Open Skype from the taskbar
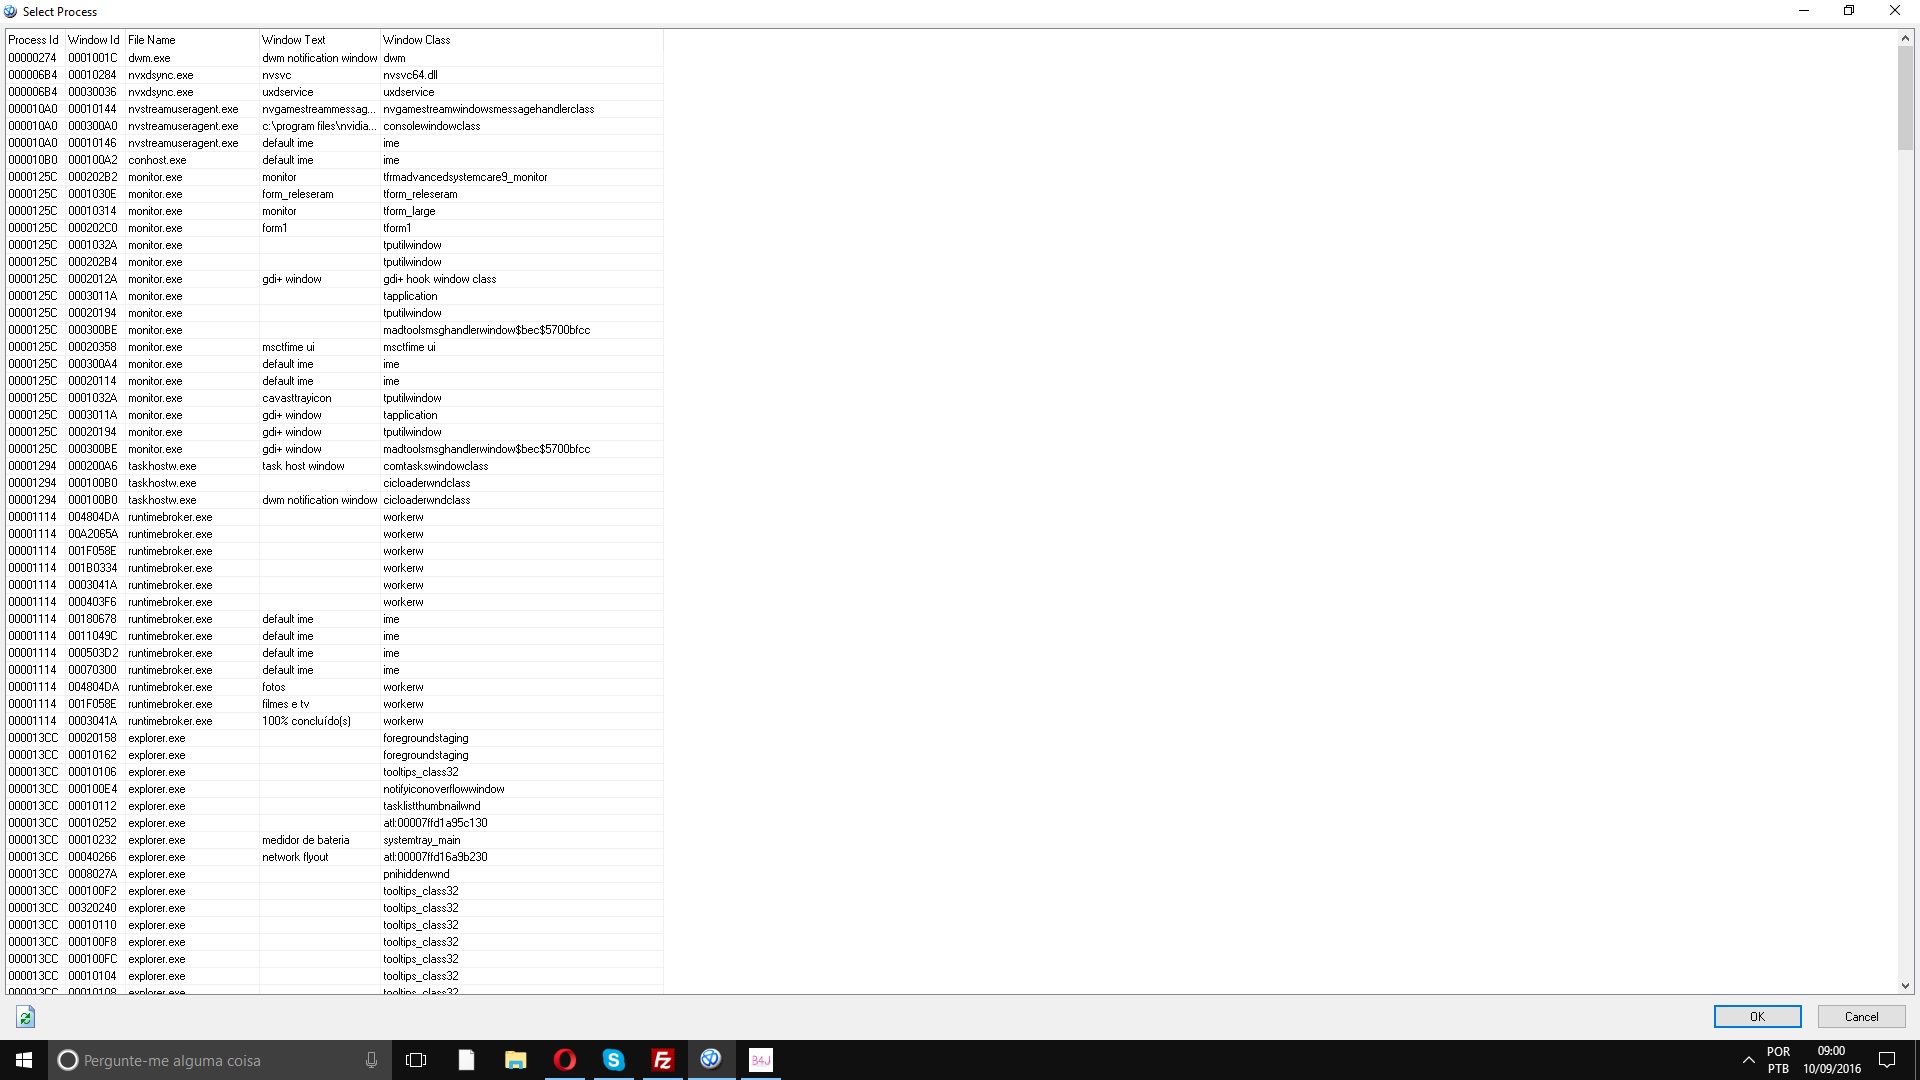 pyautogui.click(x=613, y=1060)
